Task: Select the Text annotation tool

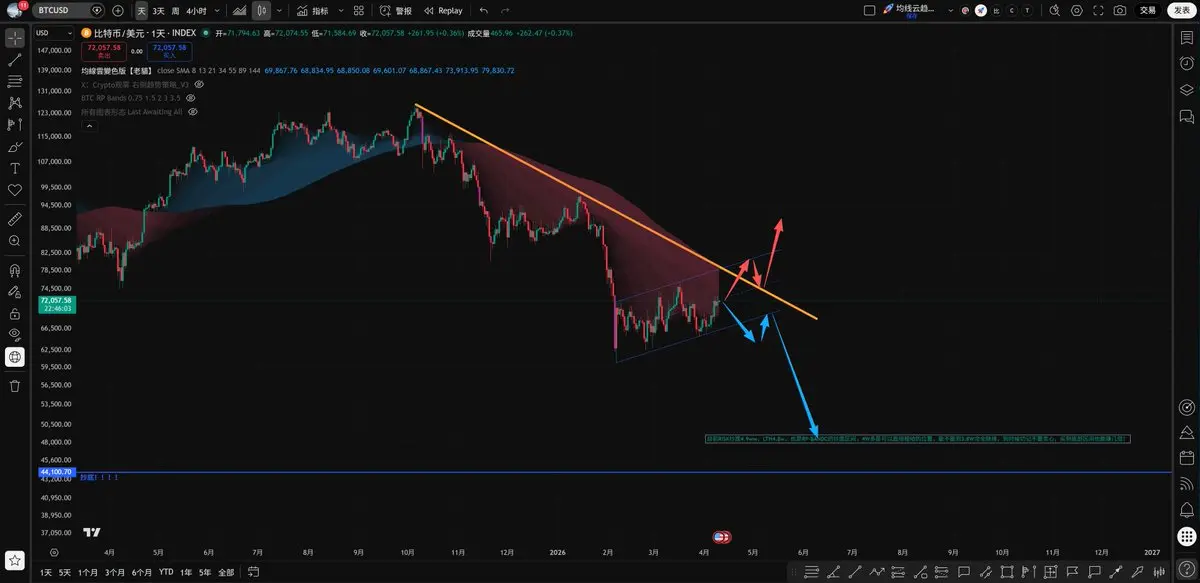Action: pos(14,168)
